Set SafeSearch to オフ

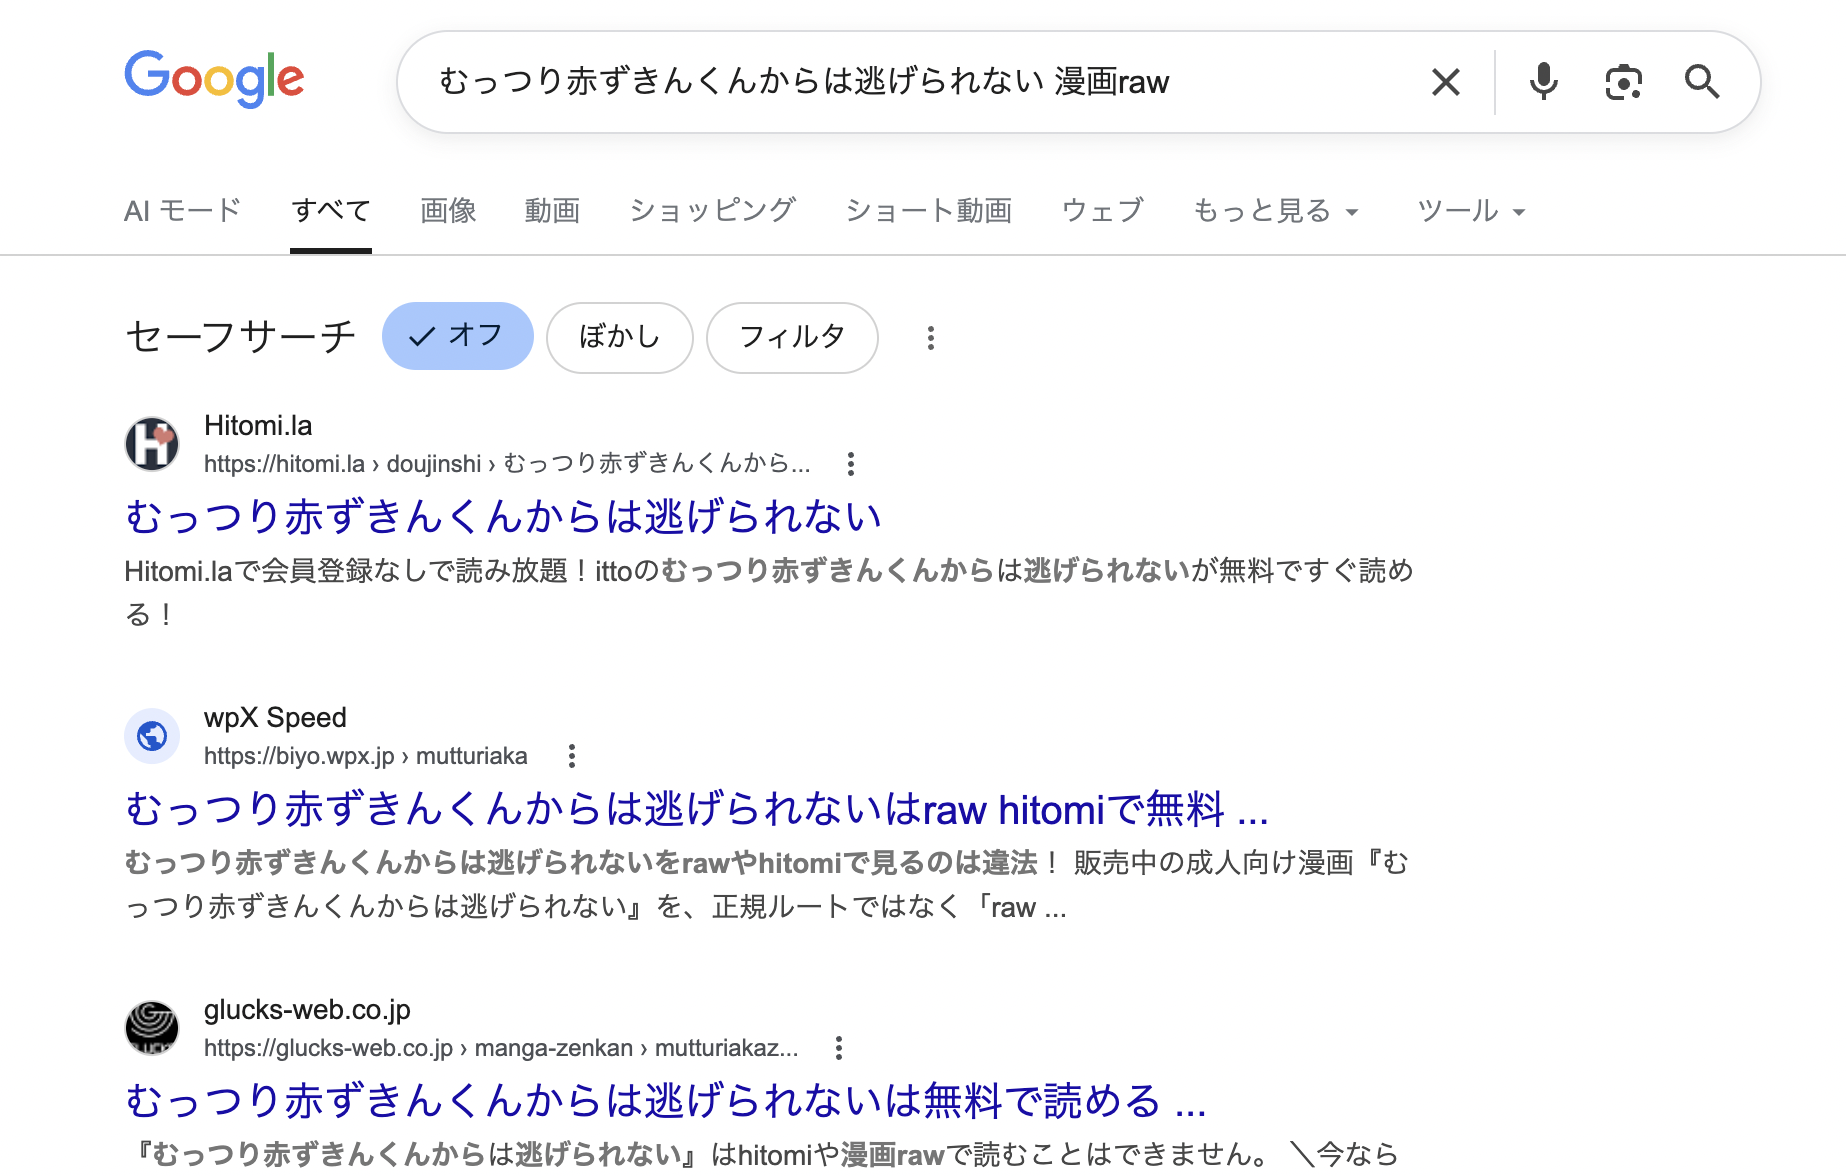tap(458, 336)
